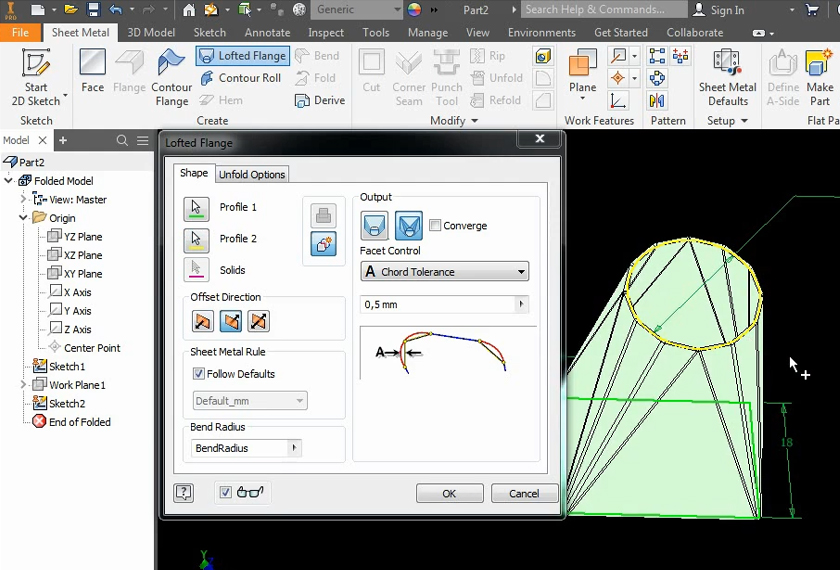The height and width of the screenshot is (570, 840).
Task: Click the Profile 2 selection arrow
Action: click(197, 239)
